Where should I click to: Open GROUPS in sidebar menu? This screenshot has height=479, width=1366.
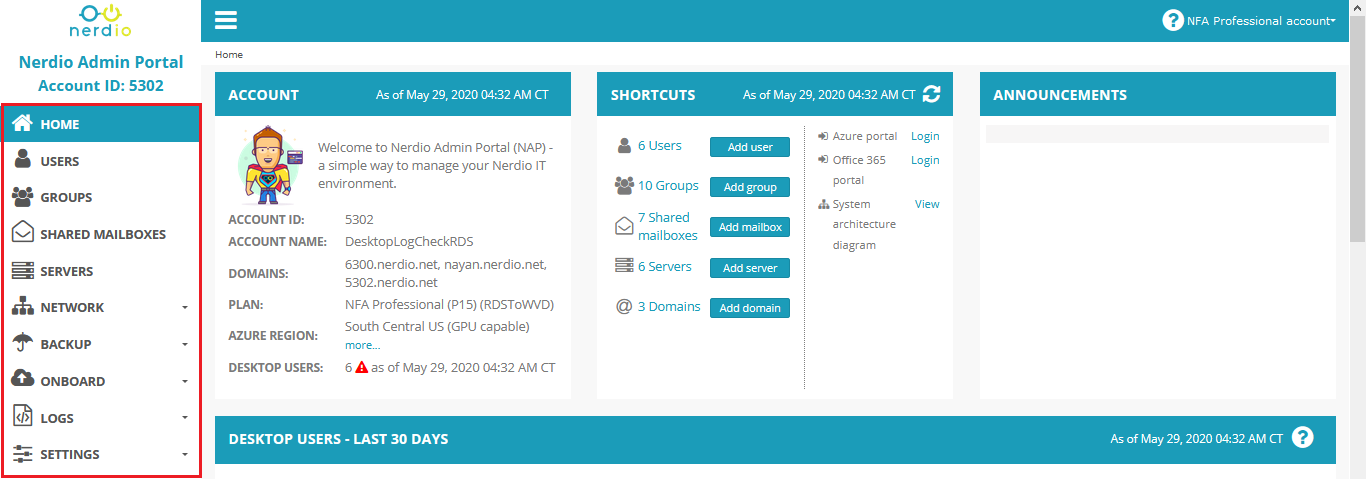coord(102,197)
